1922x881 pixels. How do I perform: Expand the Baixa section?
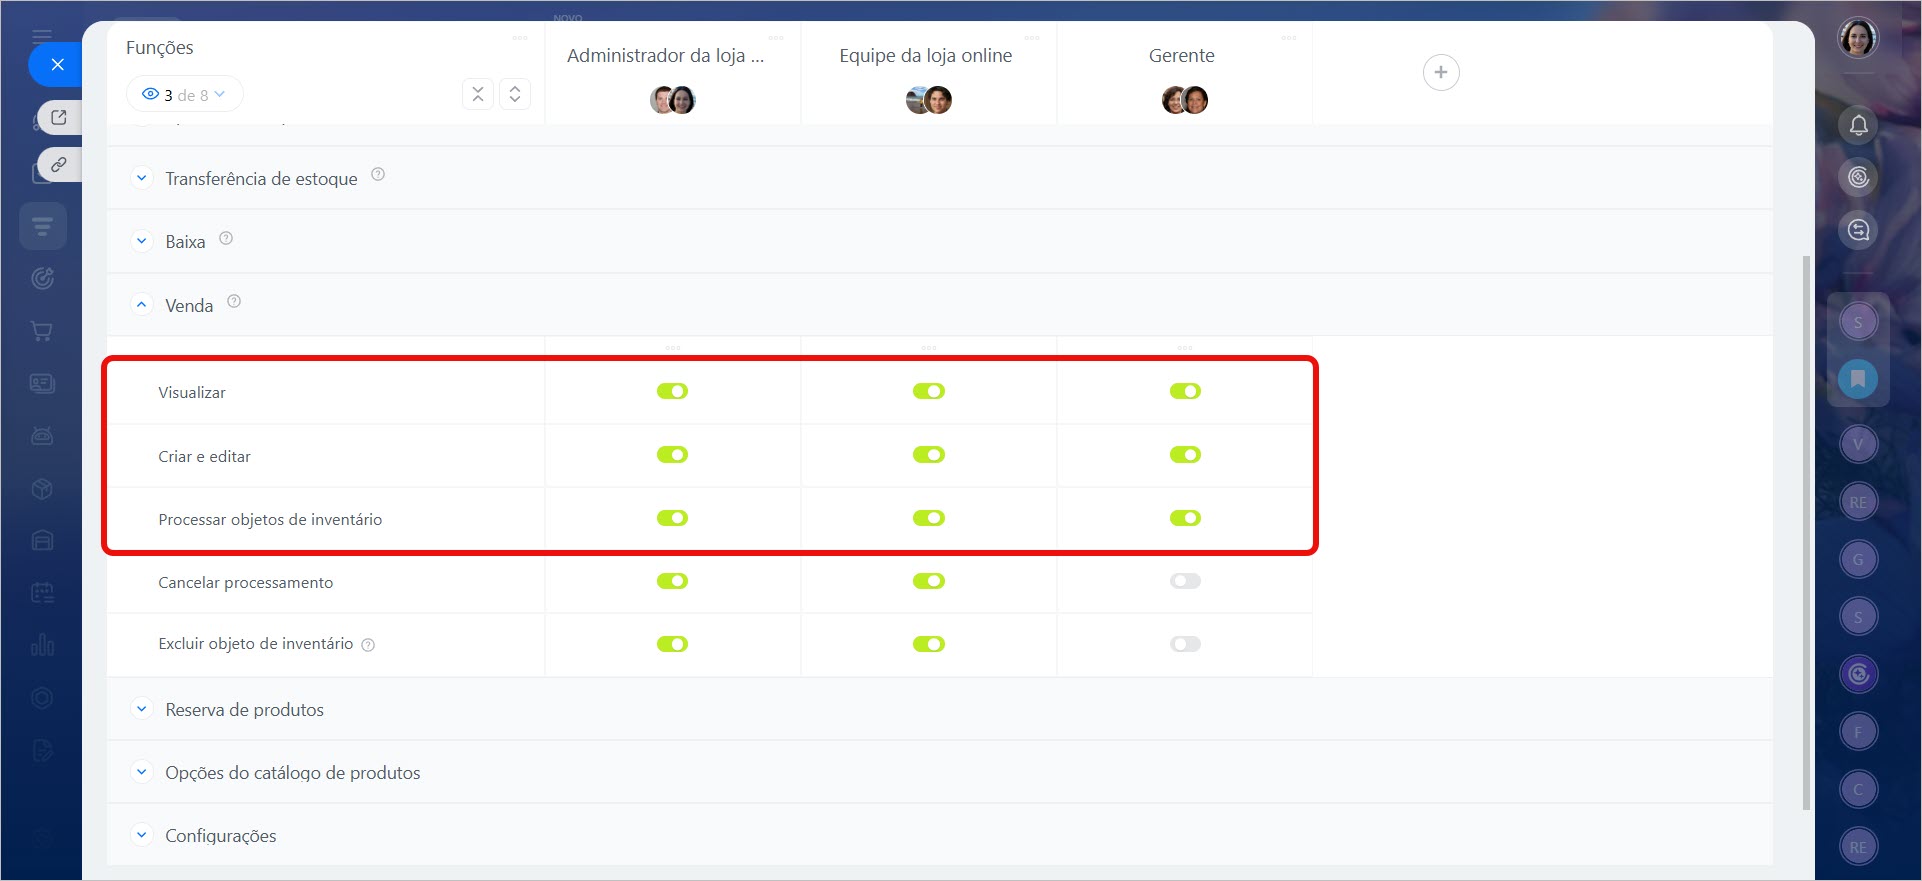click(142, 241)
